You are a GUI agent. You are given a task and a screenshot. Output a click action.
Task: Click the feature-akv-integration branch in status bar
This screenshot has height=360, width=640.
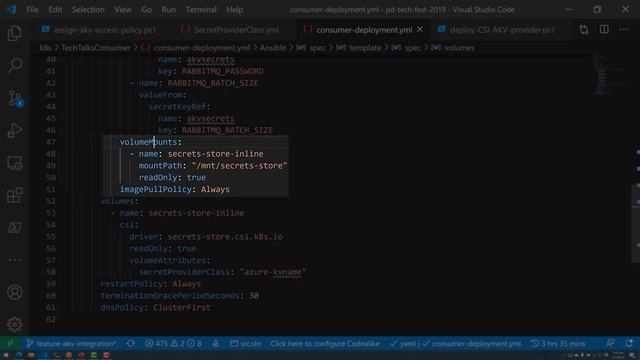click(x=71, y=344)
